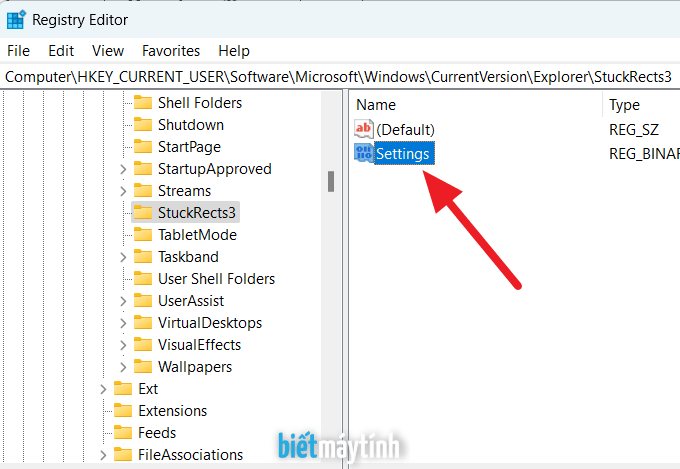Click the registry path address bar
680x469 pixels.
point(340,77)
